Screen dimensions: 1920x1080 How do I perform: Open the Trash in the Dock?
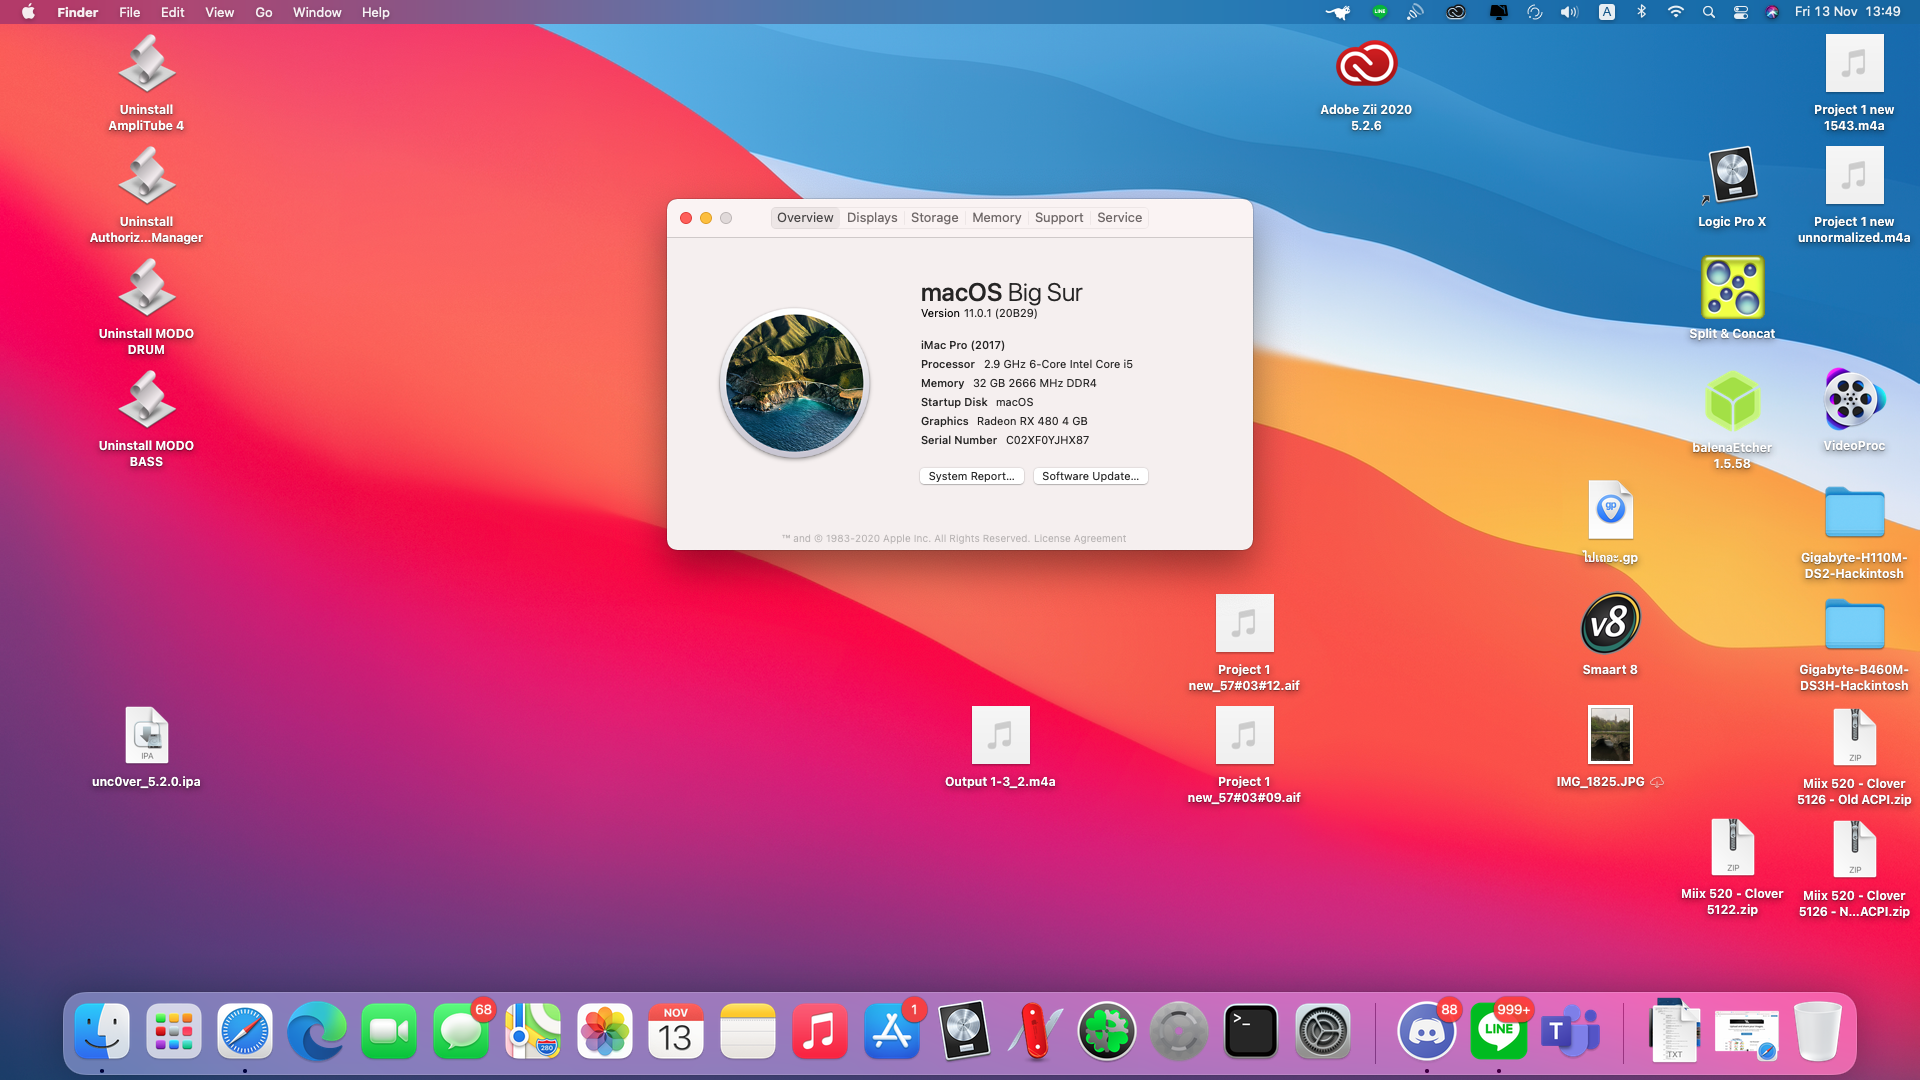(x=1818, y=1031)
